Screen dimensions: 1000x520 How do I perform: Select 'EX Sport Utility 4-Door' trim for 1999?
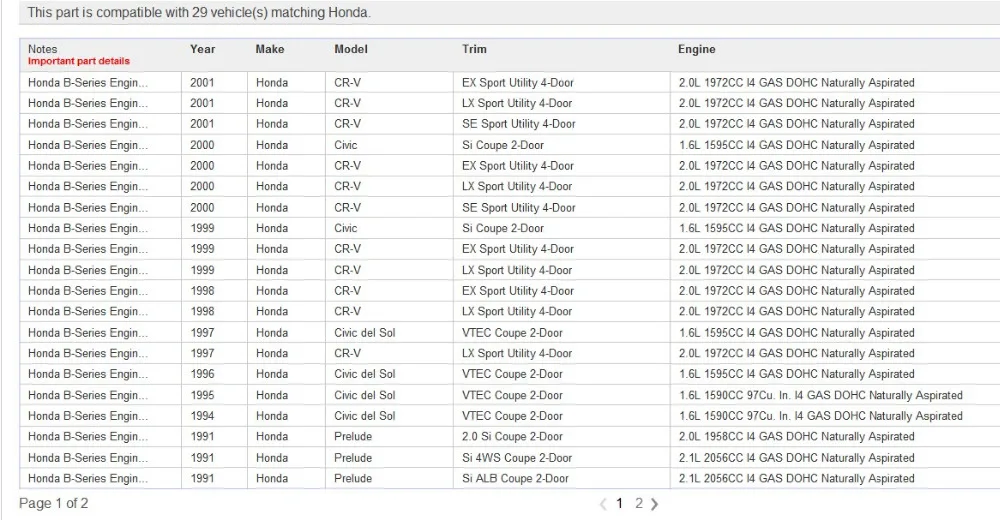click(x=517, y=249)
